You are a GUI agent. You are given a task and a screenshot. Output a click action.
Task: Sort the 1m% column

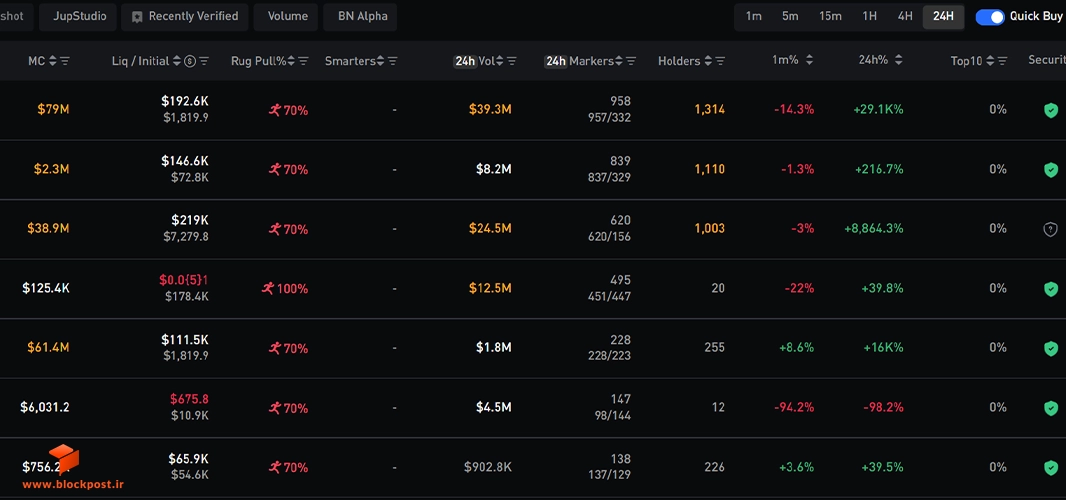click(809, 61)
